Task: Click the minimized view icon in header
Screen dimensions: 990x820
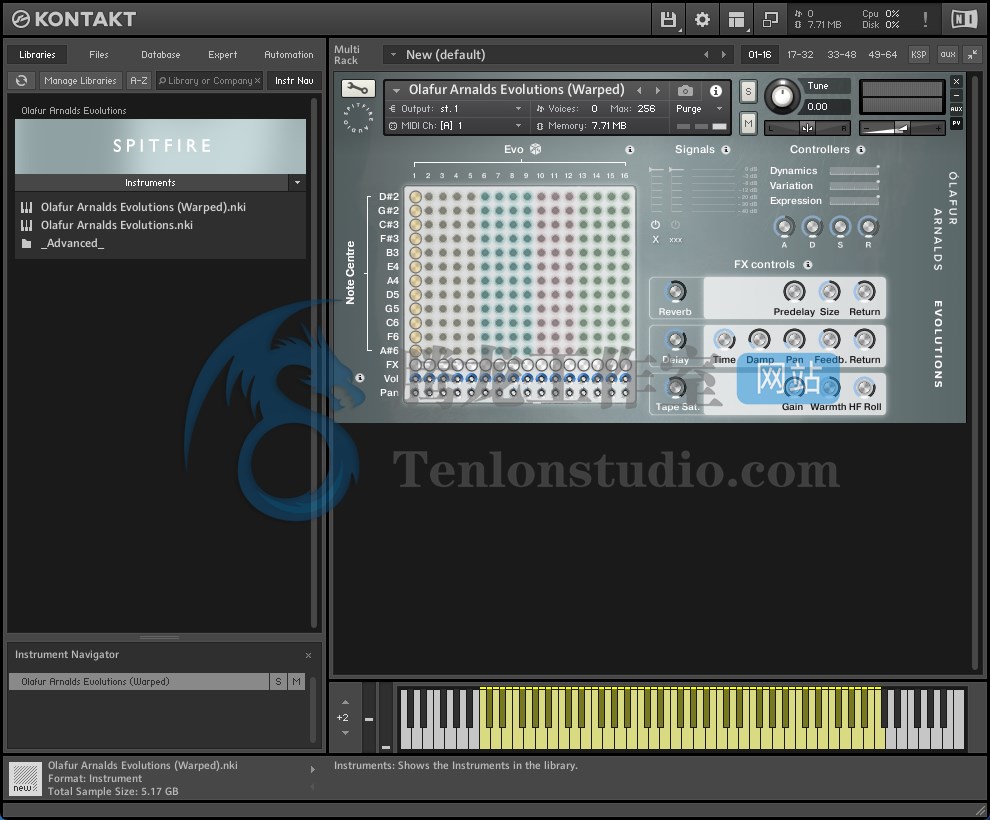Action: [770, 20]
